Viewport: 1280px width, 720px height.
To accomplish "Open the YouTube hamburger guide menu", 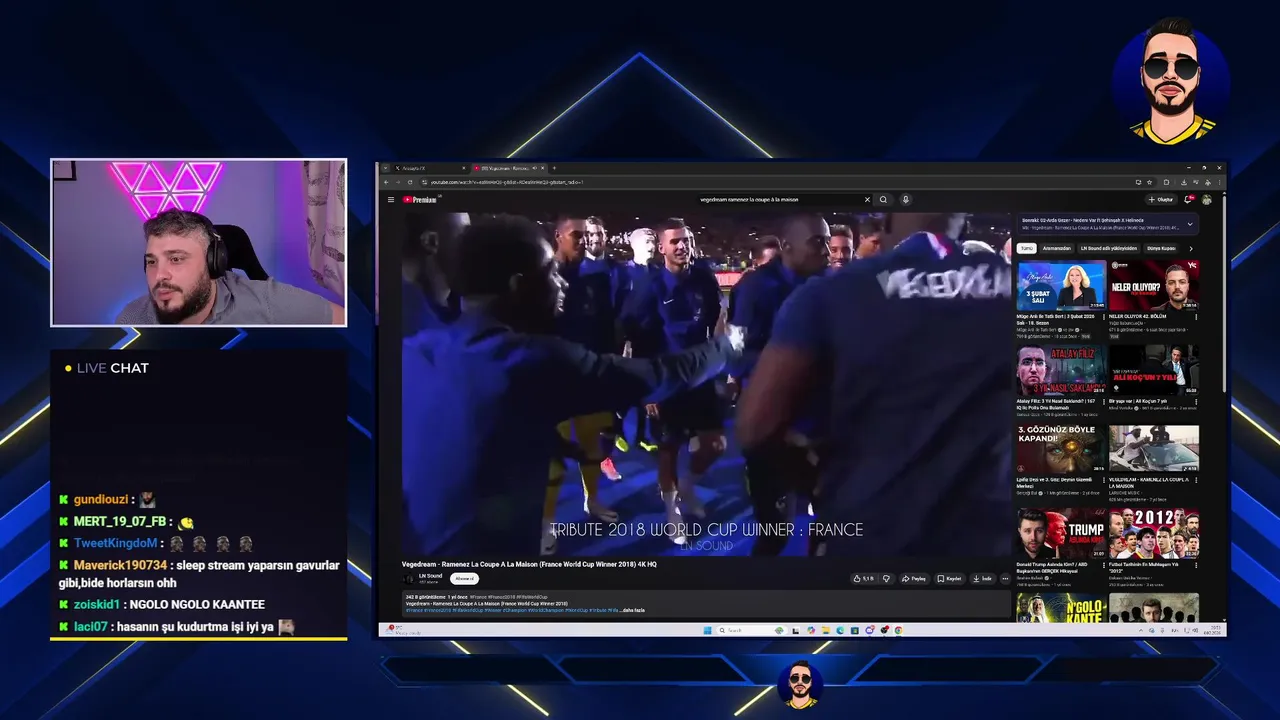I will pyautogui.click(x=391, y=199).
